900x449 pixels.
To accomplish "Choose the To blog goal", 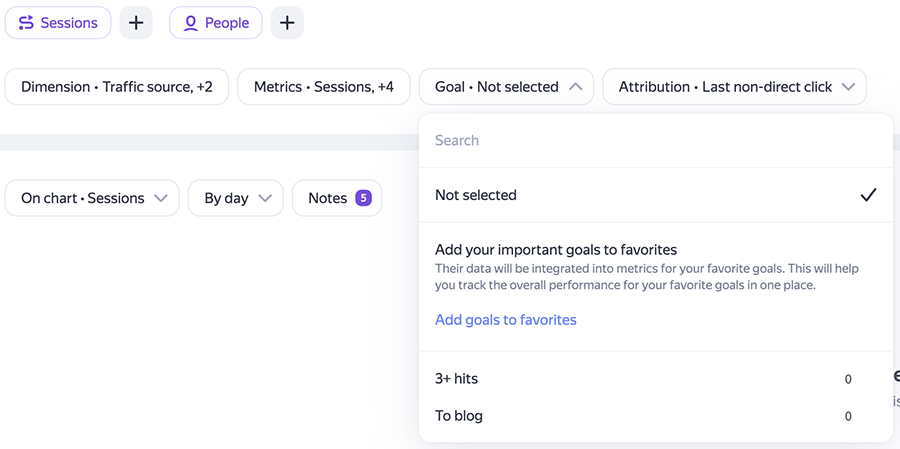I will point(655,416).
